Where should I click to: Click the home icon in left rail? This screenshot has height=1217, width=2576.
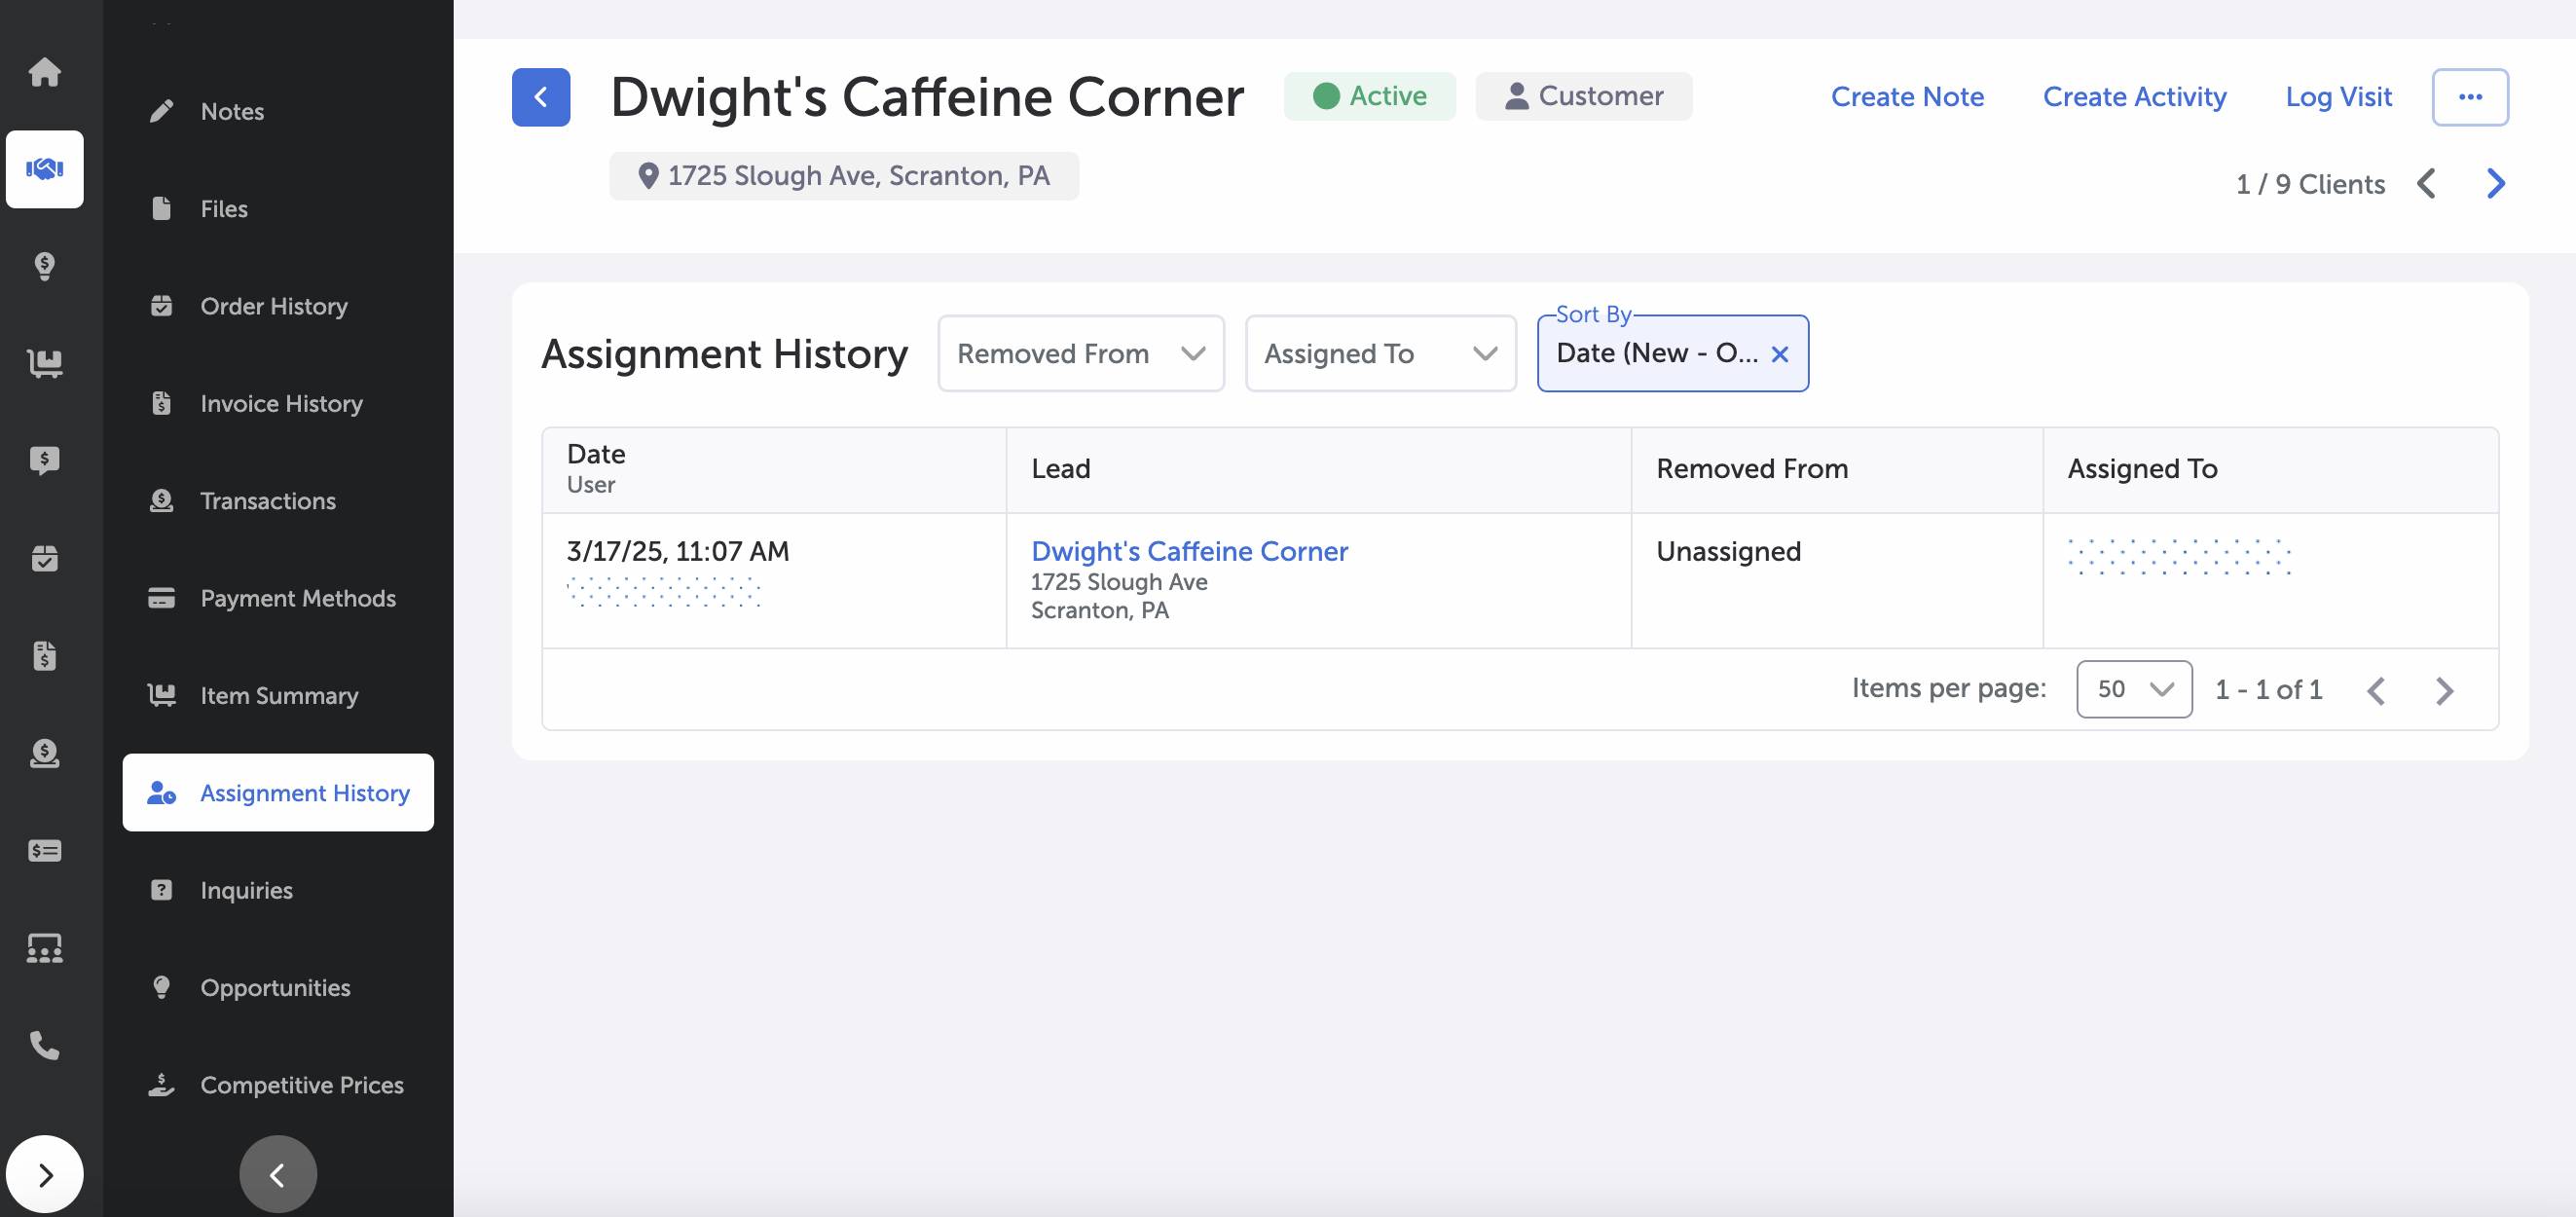44,72
